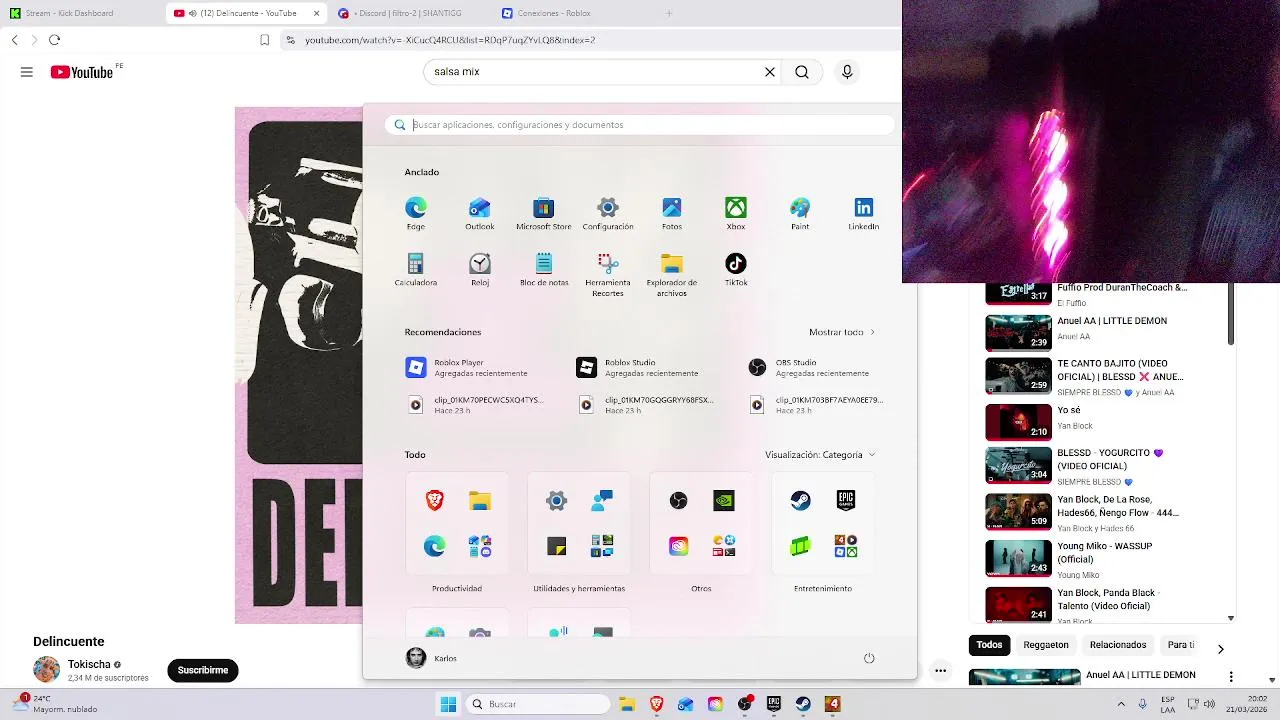Image resolution: width=1280 pixels, height=720 pixels.
Task: Switch to Stream - Kick Dashboard tab
Action: [80, 13]
